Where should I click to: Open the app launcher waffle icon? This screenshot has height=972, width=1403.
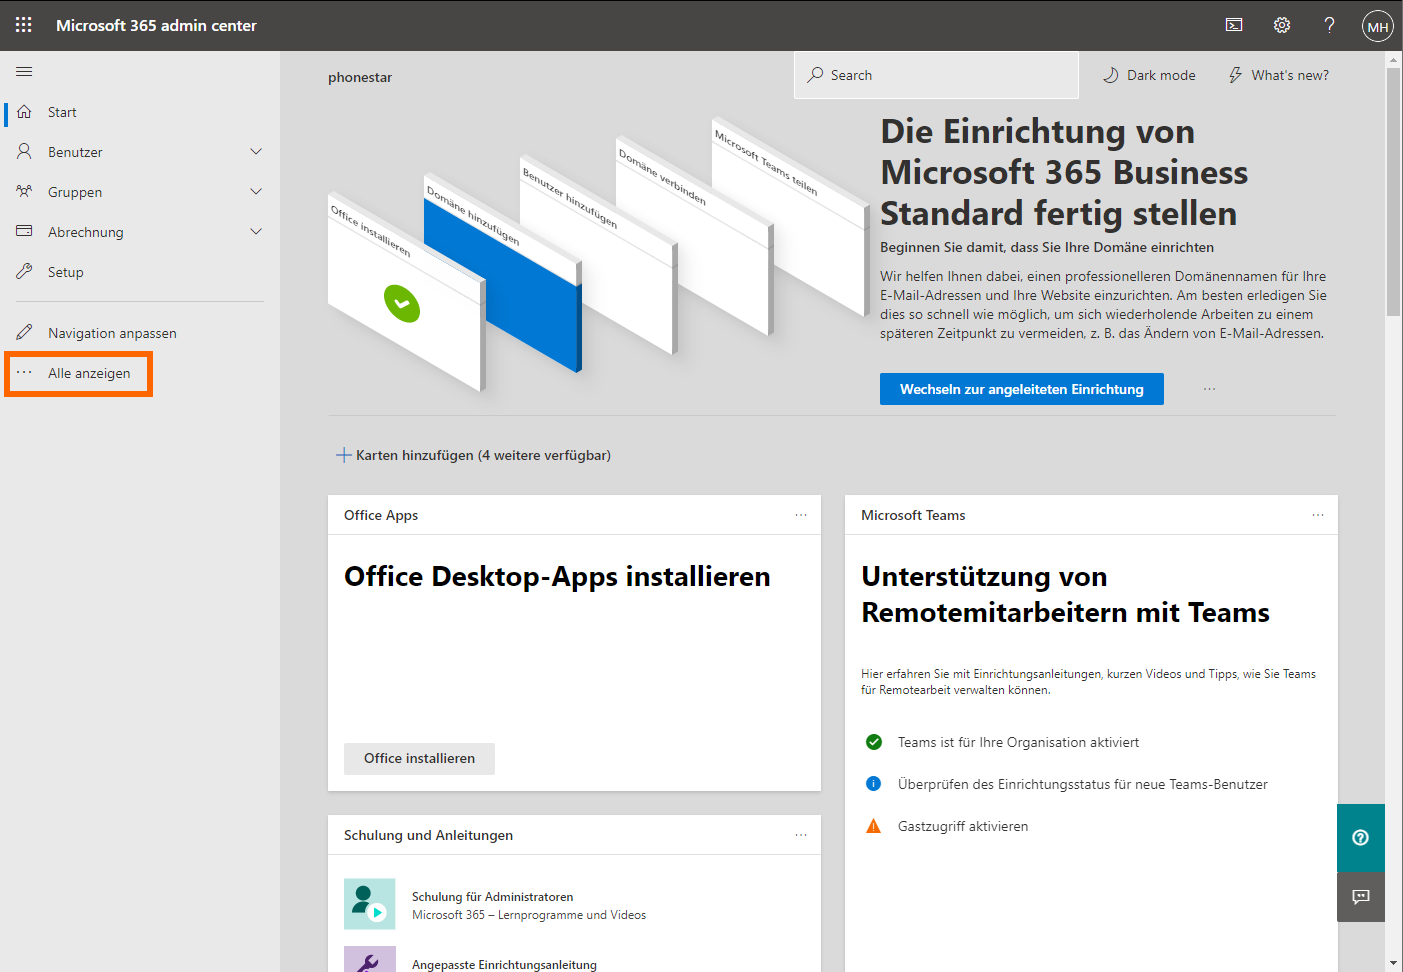[24, 25]
